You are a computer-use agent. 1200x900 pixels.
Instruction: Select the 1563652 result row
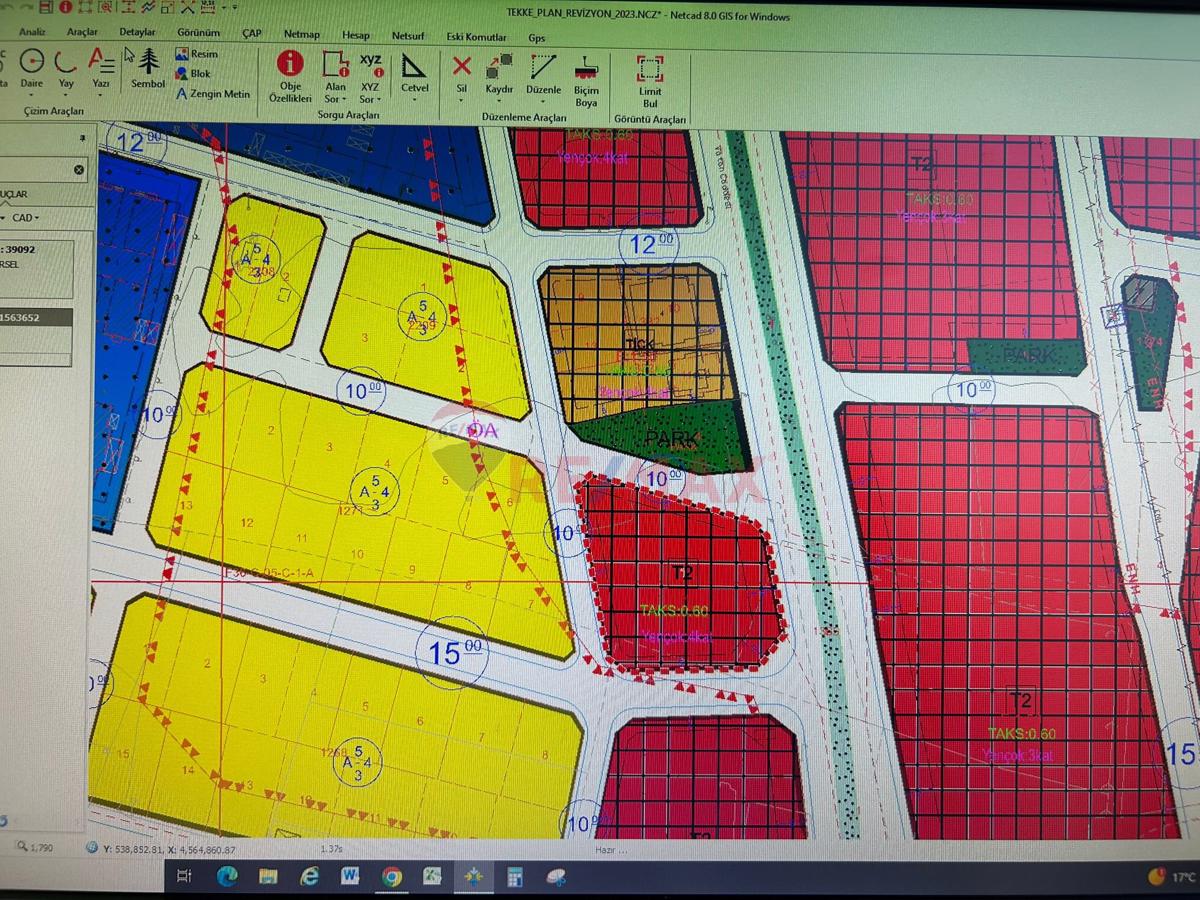click(36, 318)
